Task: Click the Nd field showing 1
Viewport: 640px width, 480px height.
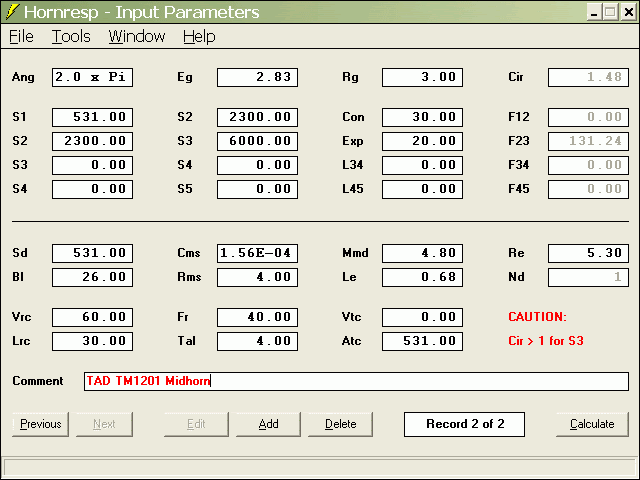Action: [x=588, y=277]
